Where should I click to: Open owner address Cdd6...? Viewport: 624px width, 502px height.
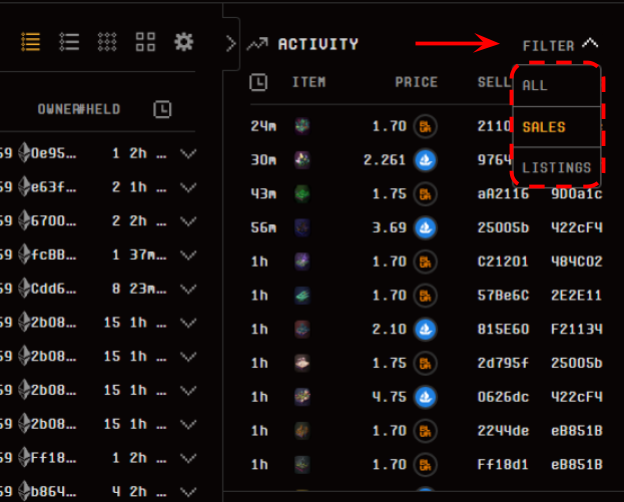(x=53, y=289)
